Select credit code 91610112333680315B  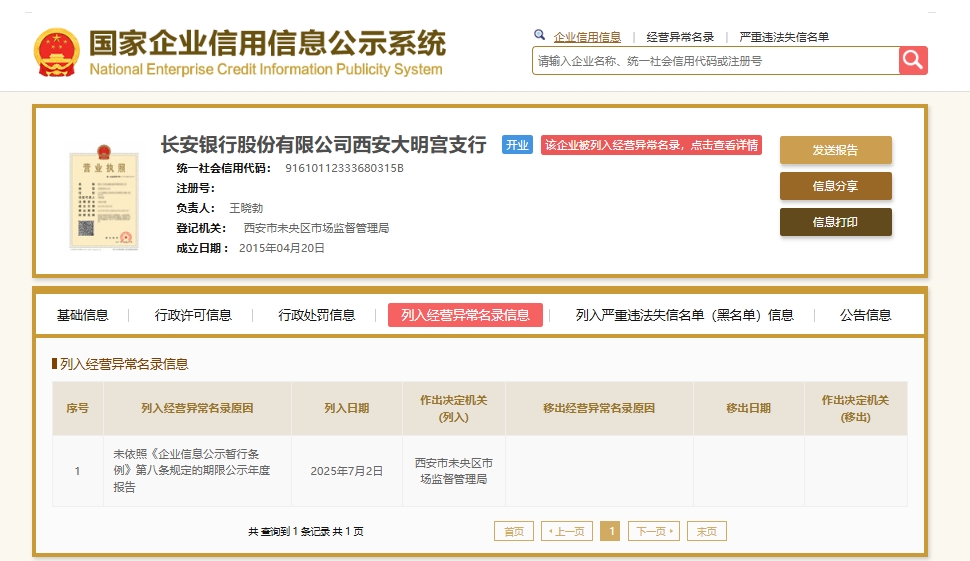[344, 168]
